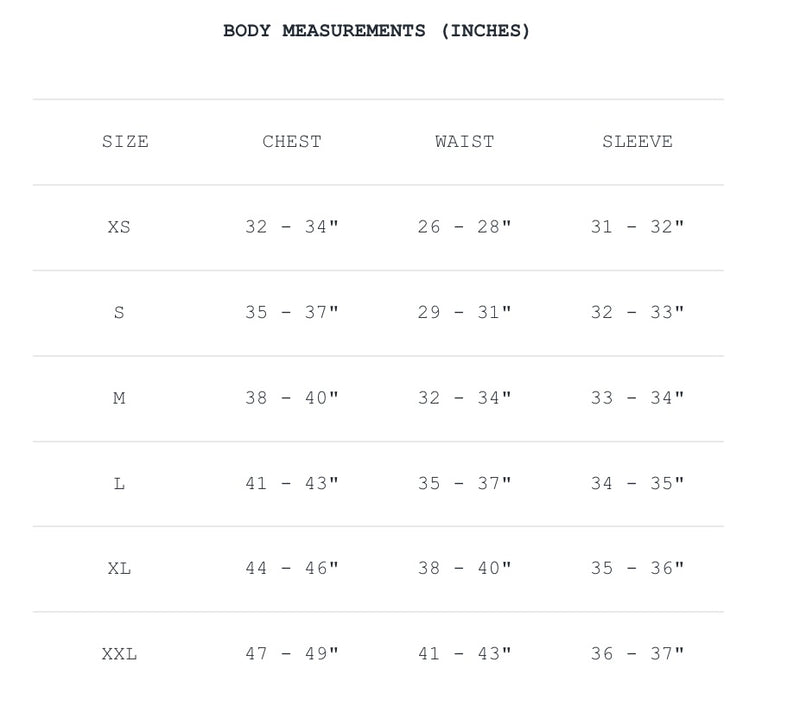800x719 pixels.
Task: Click the M chest value 38 - 40"
Action: (x=292, y=398)
